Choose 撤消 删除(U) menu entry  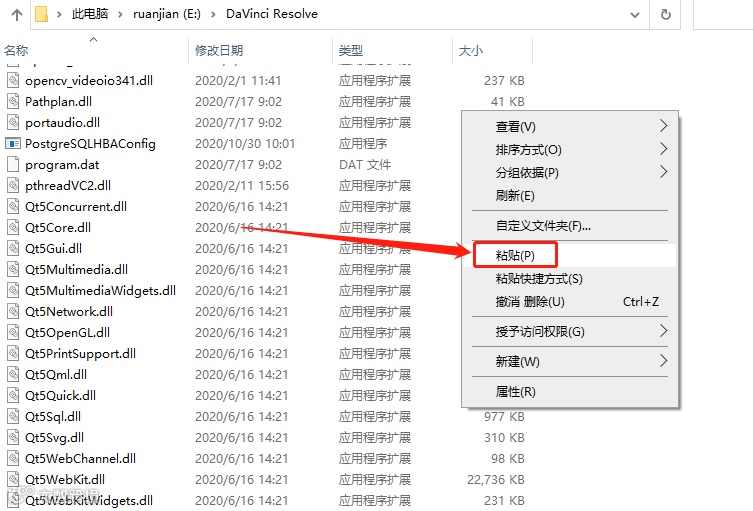[570, 302]
